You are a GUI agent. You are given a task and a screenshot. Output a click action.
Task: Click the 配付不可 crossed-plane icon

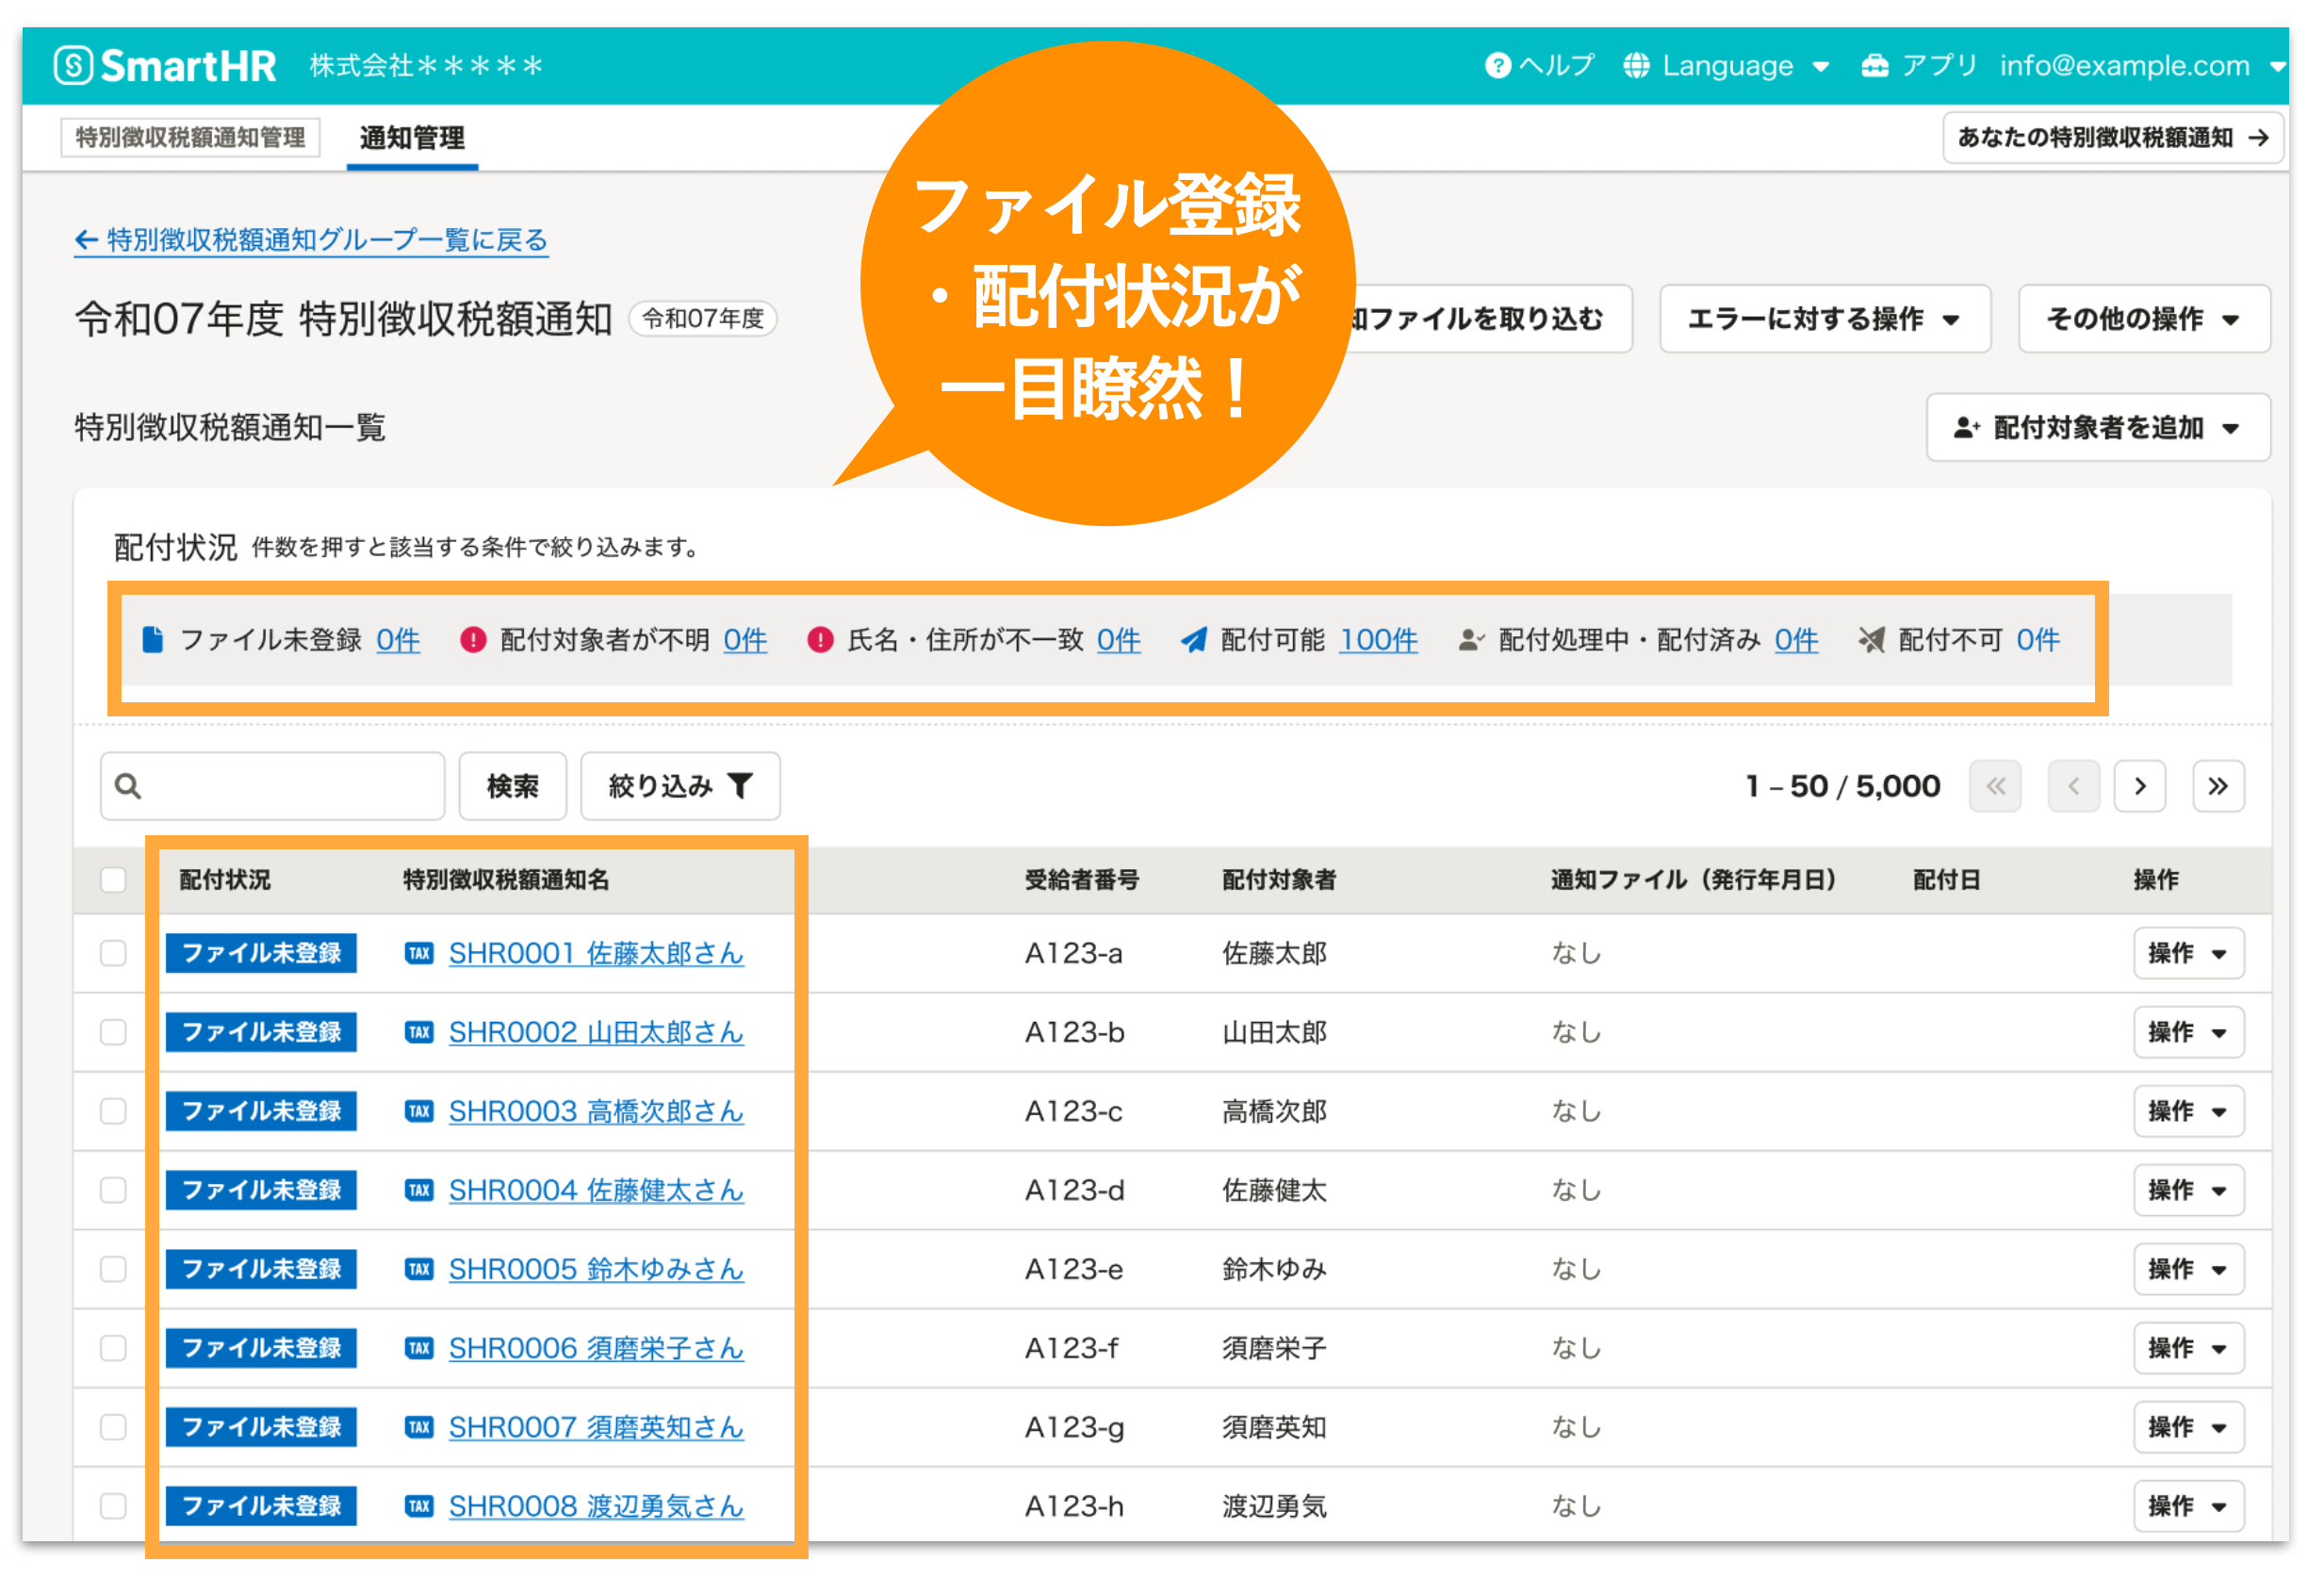point(1872,640)
